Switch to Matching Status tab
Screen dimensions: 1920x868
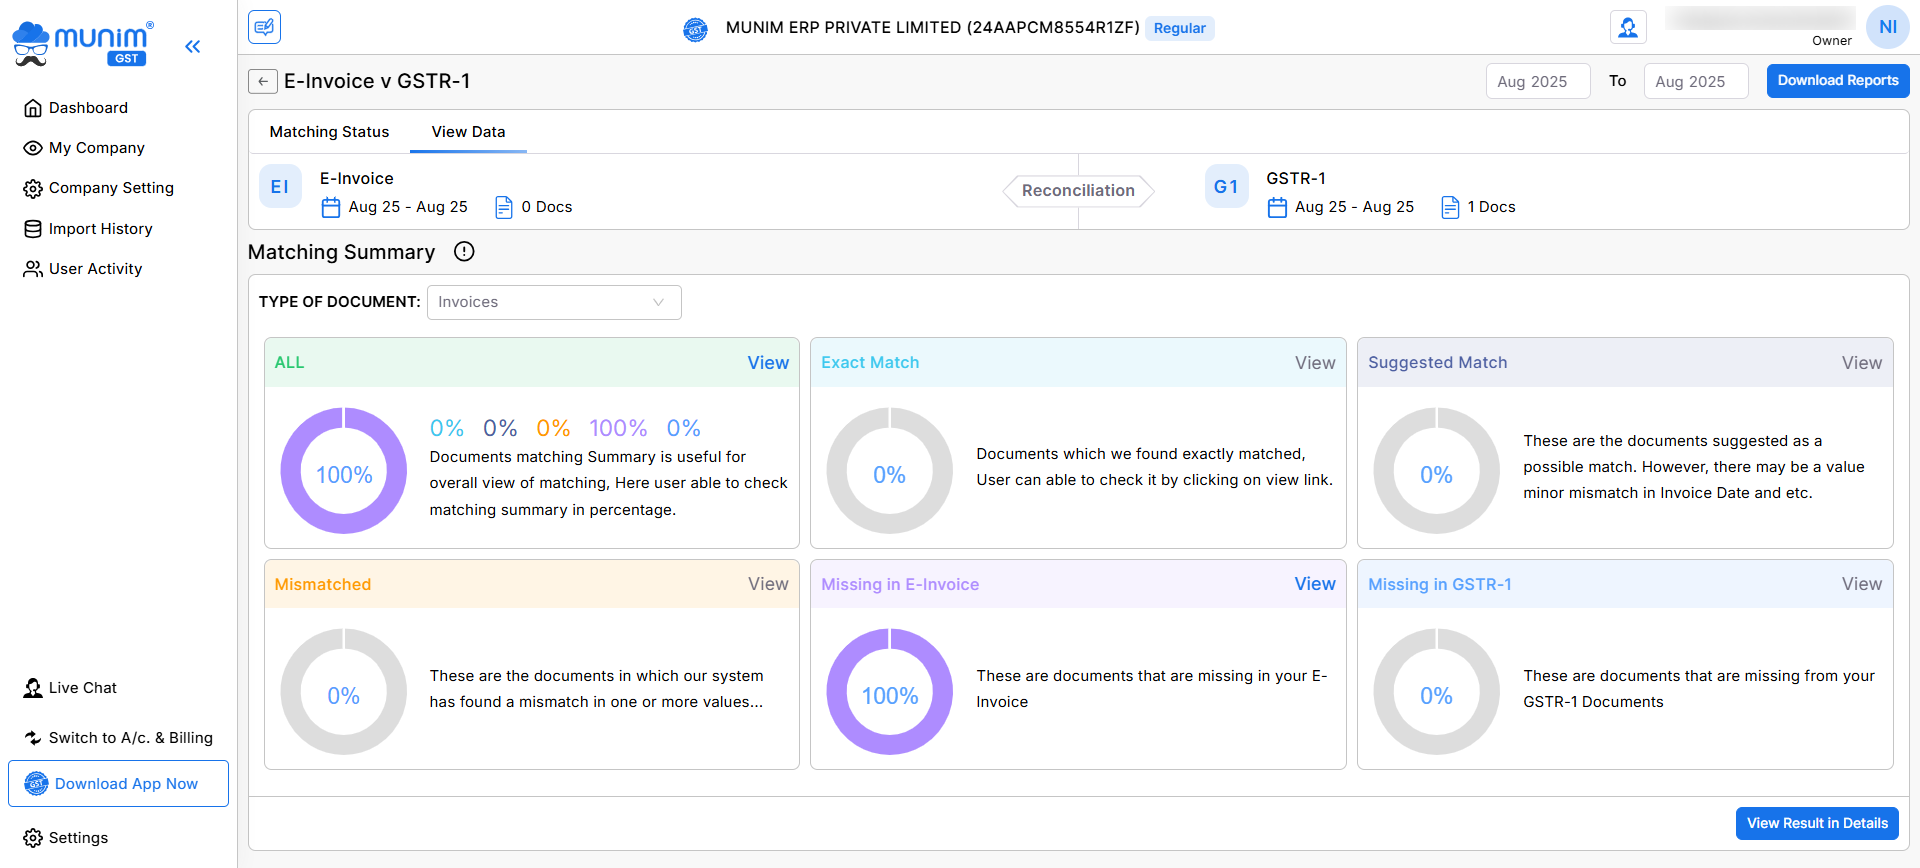click(329, 132)
